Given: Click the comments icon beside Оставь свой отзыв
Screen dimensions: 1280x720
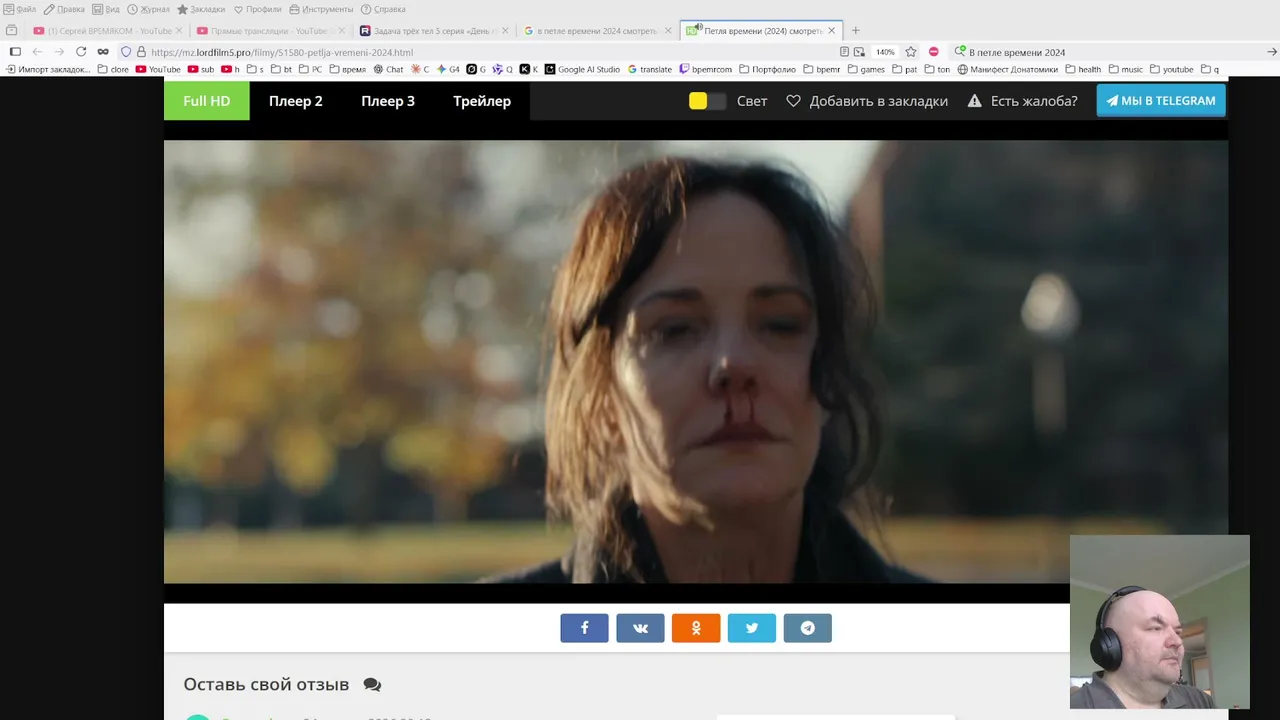Looking at the screenshot, I should click(x=372, y=685).
